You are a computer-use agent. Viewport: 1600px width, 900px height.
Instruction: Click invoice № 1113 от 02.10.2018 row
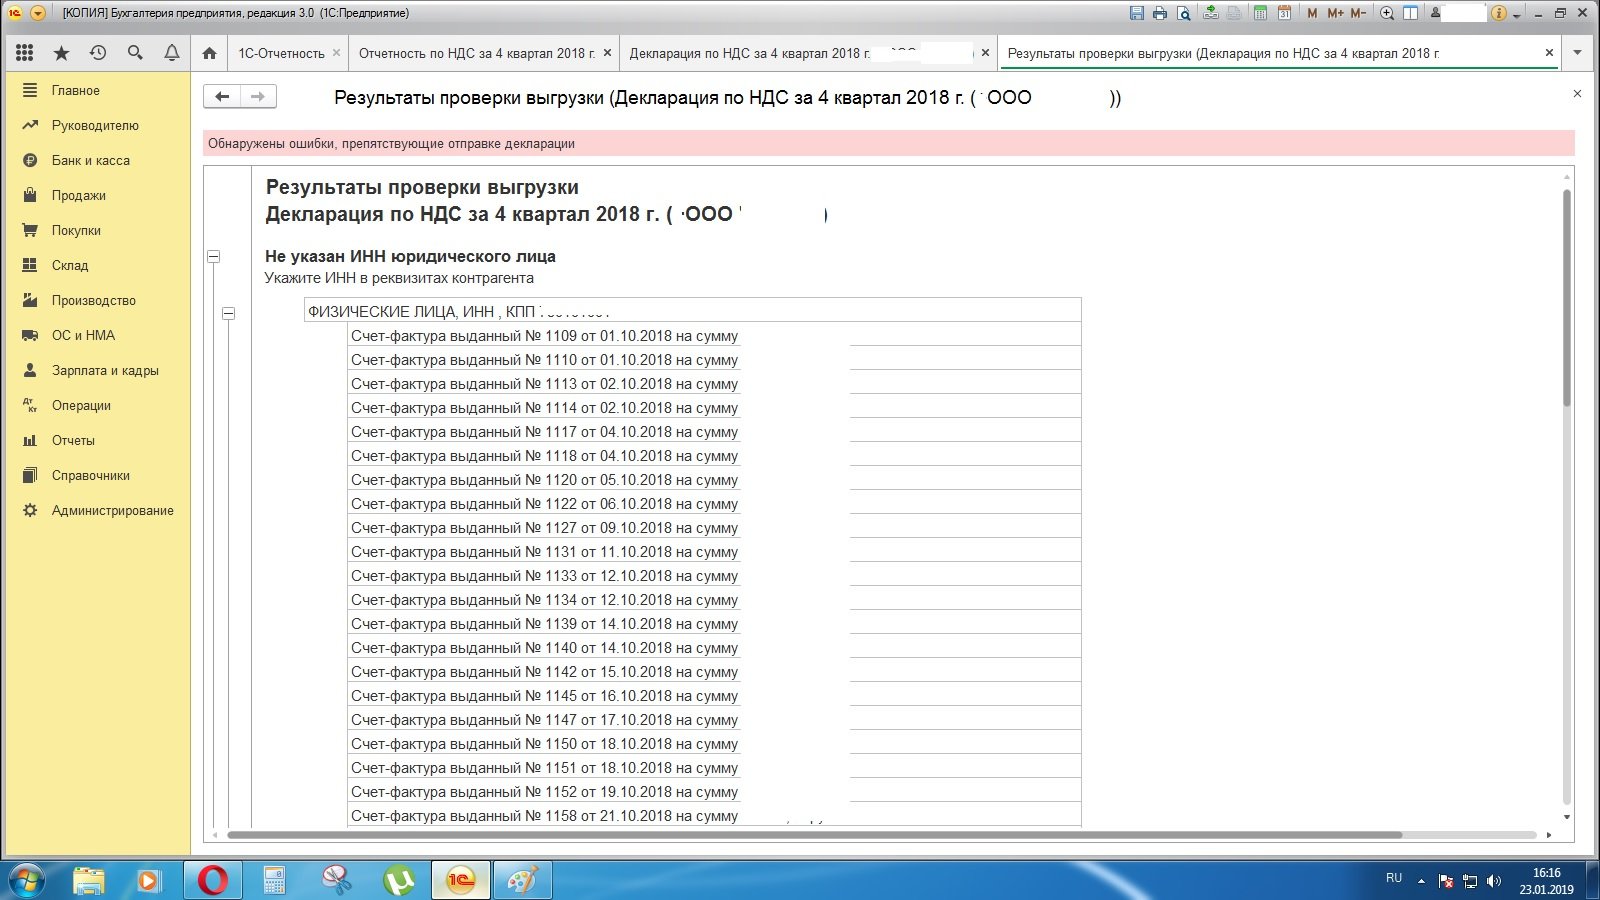tap(714, 384)
